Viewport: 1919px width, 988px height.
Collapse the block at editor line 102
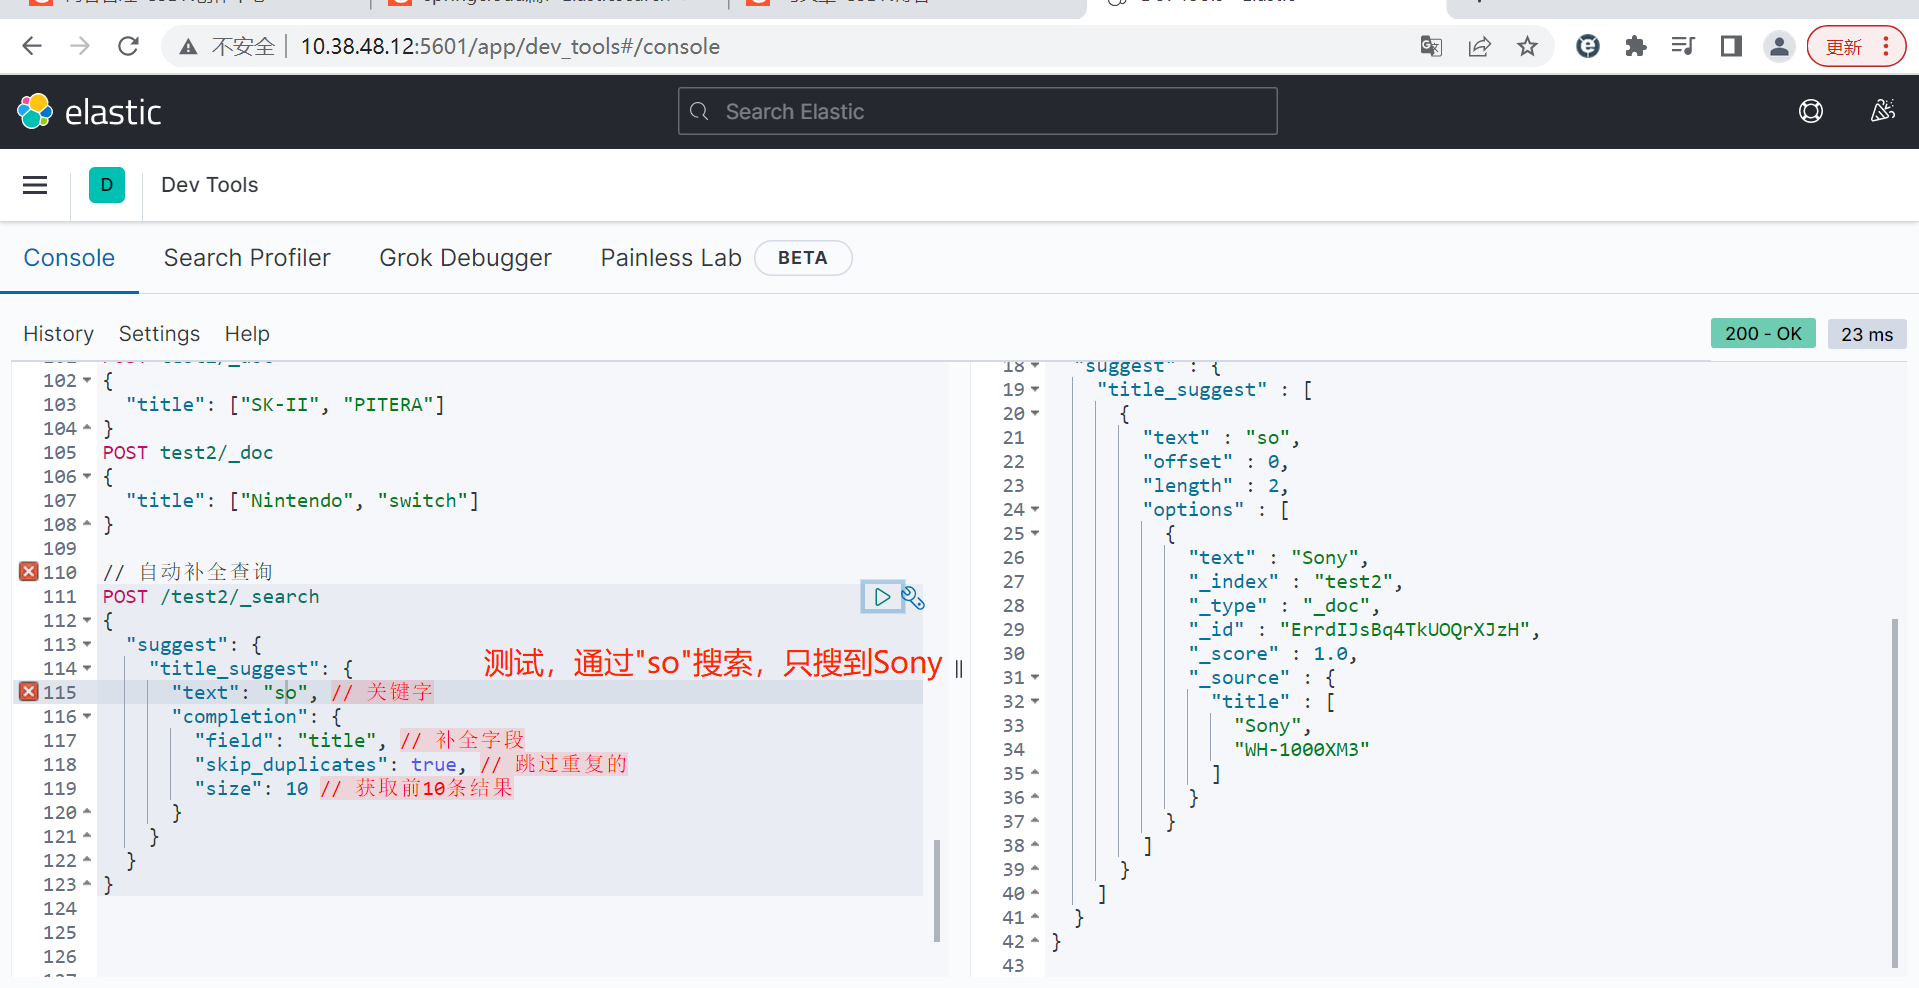87,380
